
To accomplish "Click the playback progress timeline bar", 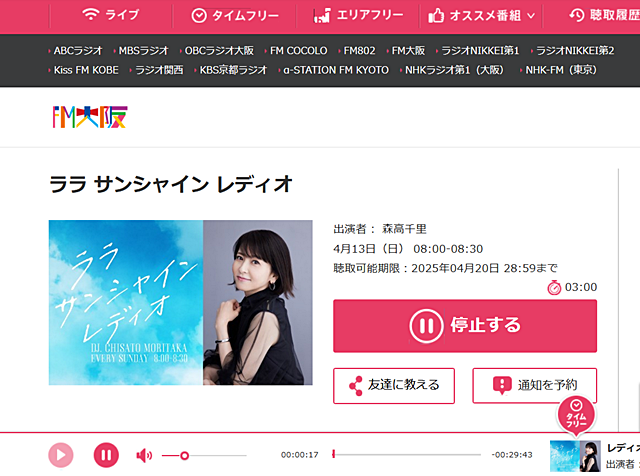I will [x=407, y=454].
